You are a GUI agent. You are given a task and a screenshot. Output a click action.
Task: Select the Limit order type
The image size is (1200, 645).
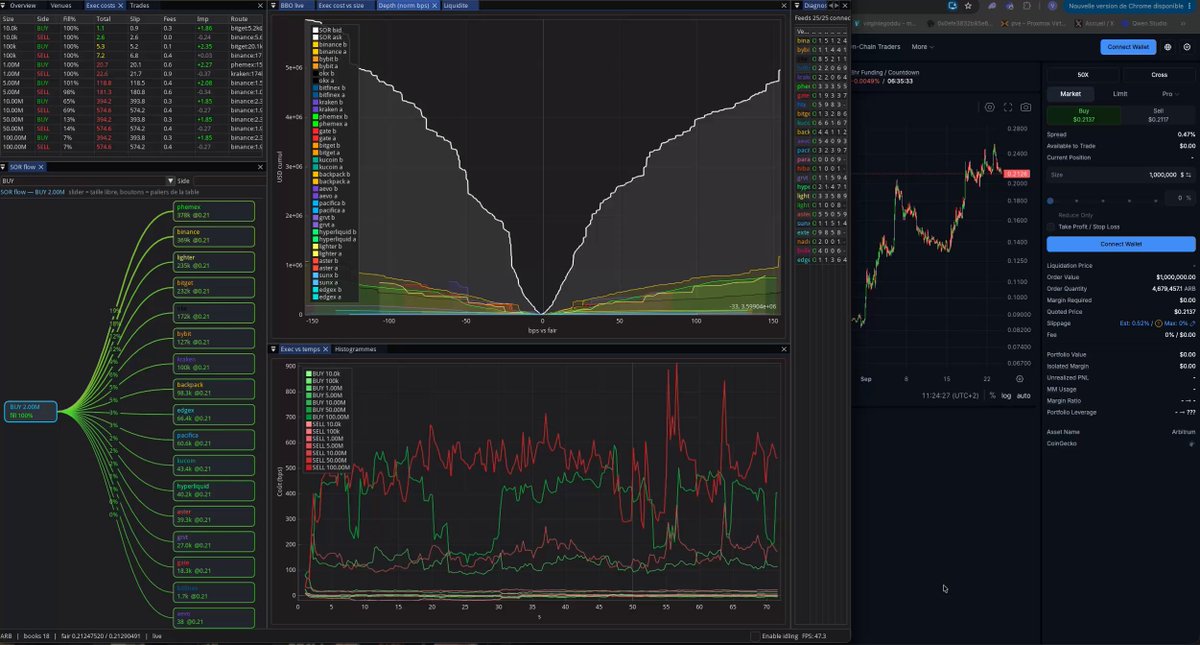[x=1121, y=94]
